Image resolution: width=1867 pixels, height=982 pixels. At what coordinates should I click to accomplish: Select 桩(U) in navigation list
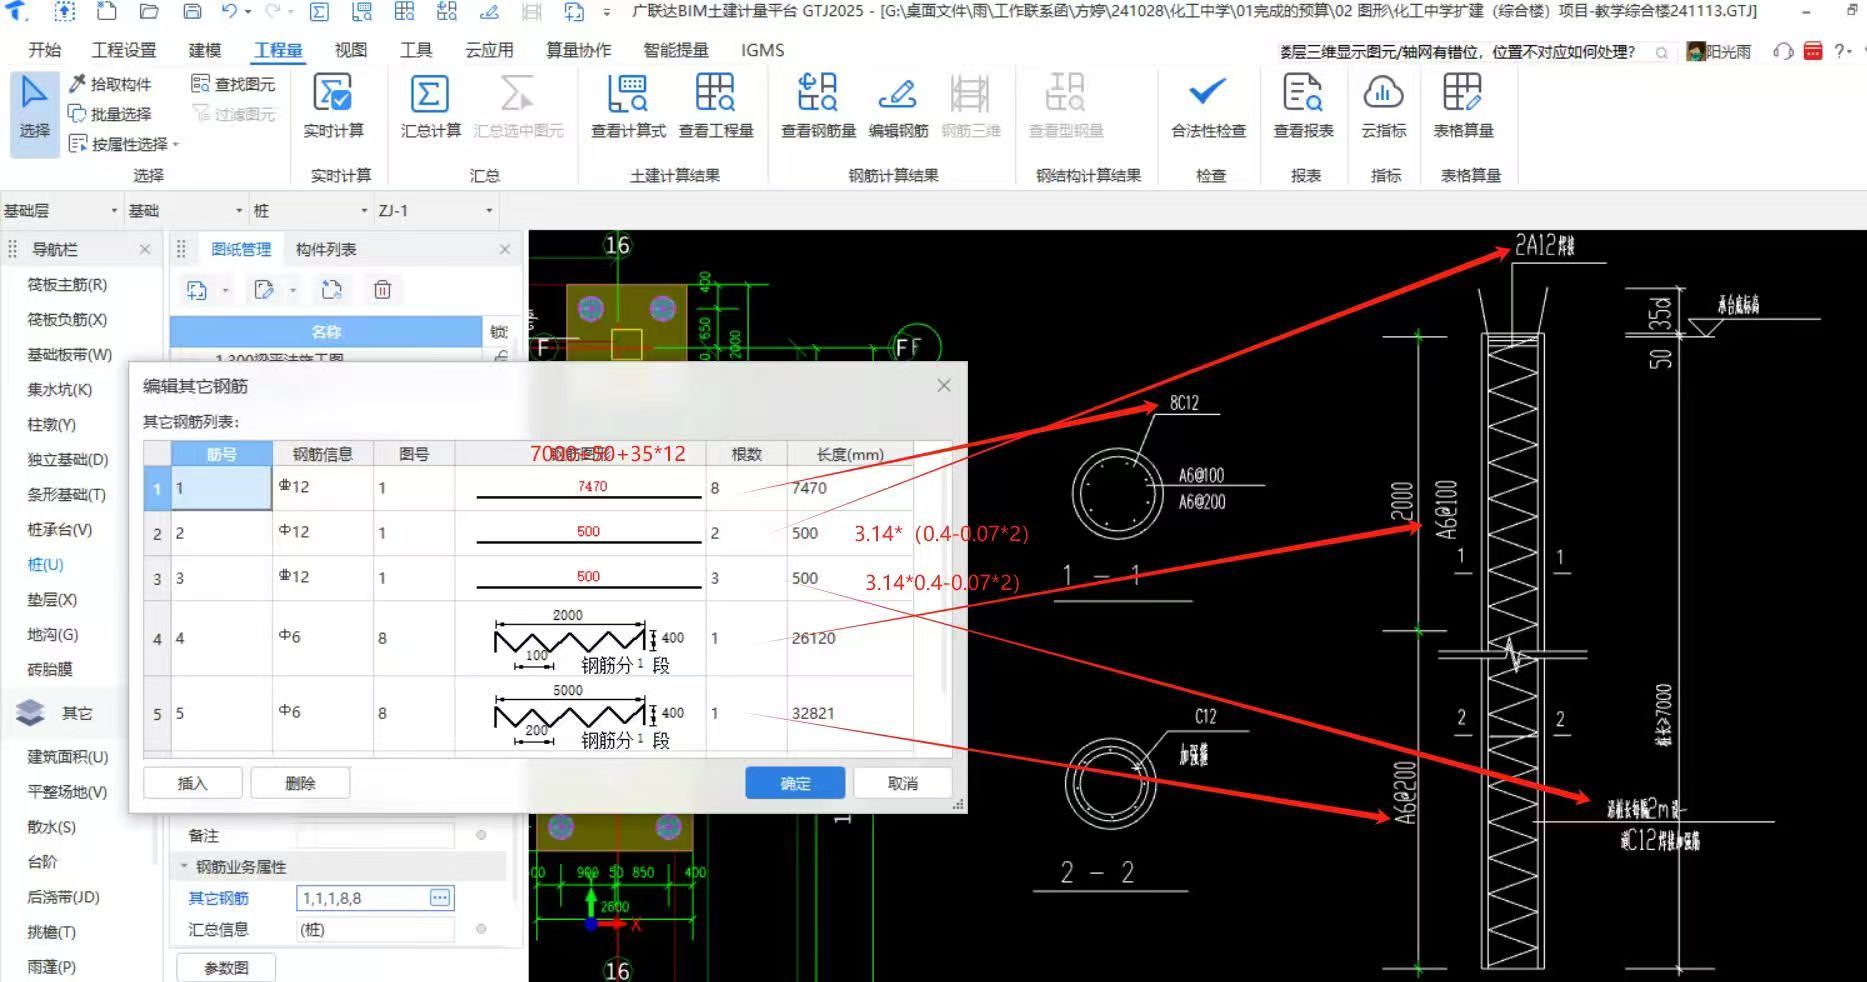coord(45,564)
